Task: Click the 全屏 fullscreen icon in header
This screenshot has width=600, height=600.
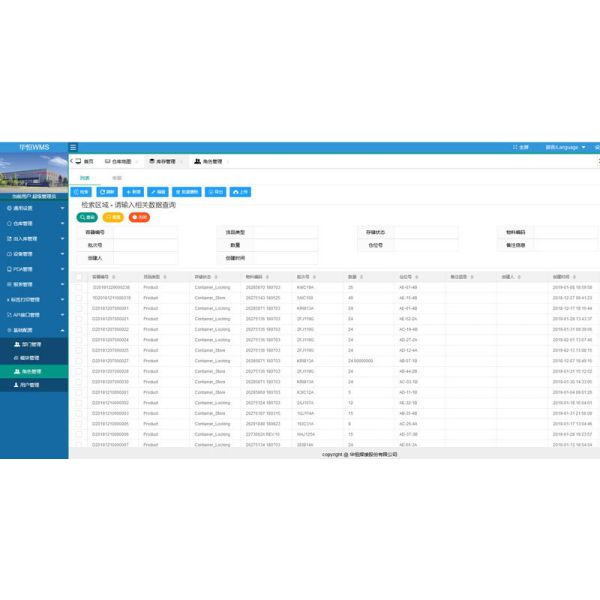Action: (x=520, y=147)
